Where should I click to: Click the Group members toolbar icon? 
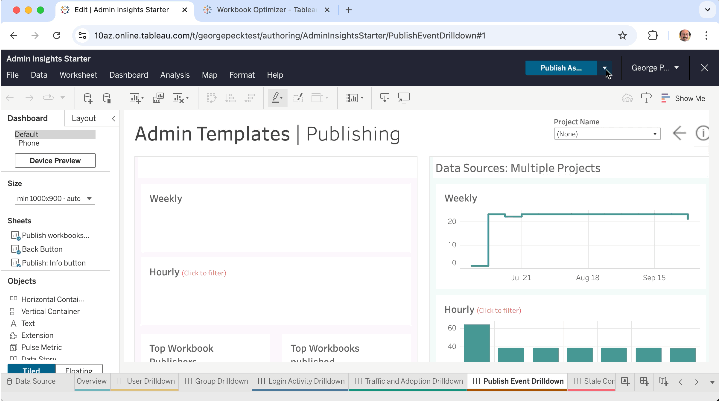(298, 98)
